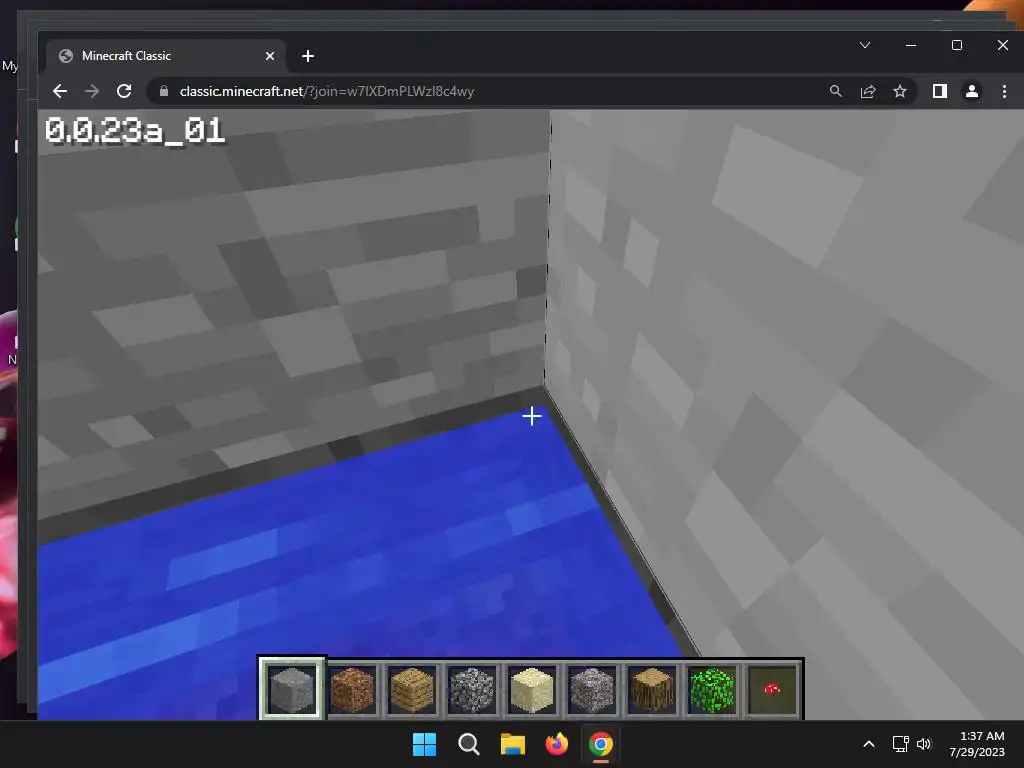Select the wooden planks block in hotbar
The height and width of the screenshot is (768, 1024).
point(412,690)
